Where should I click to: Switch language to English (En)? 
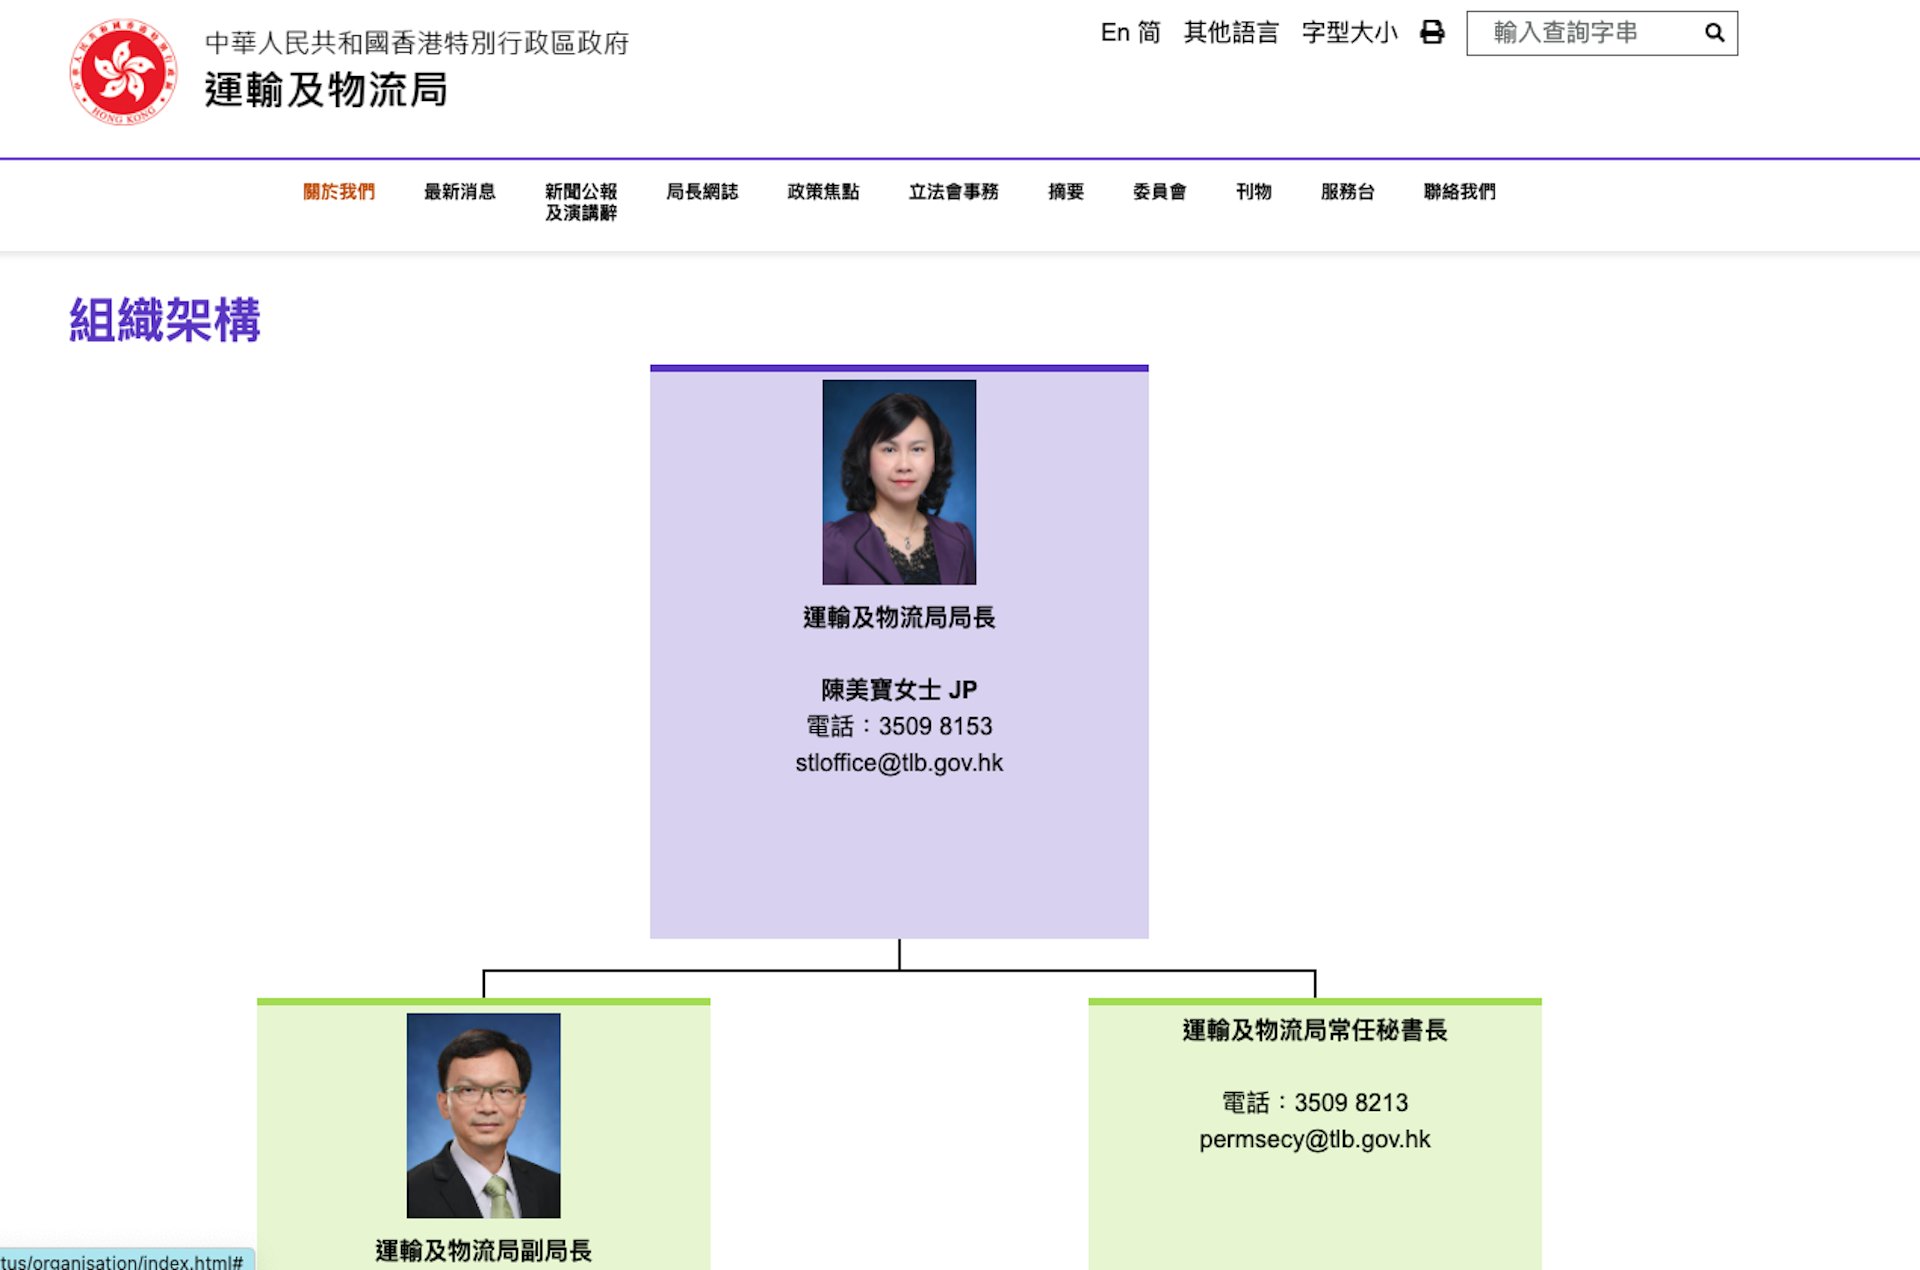[x=1114, y=32]
